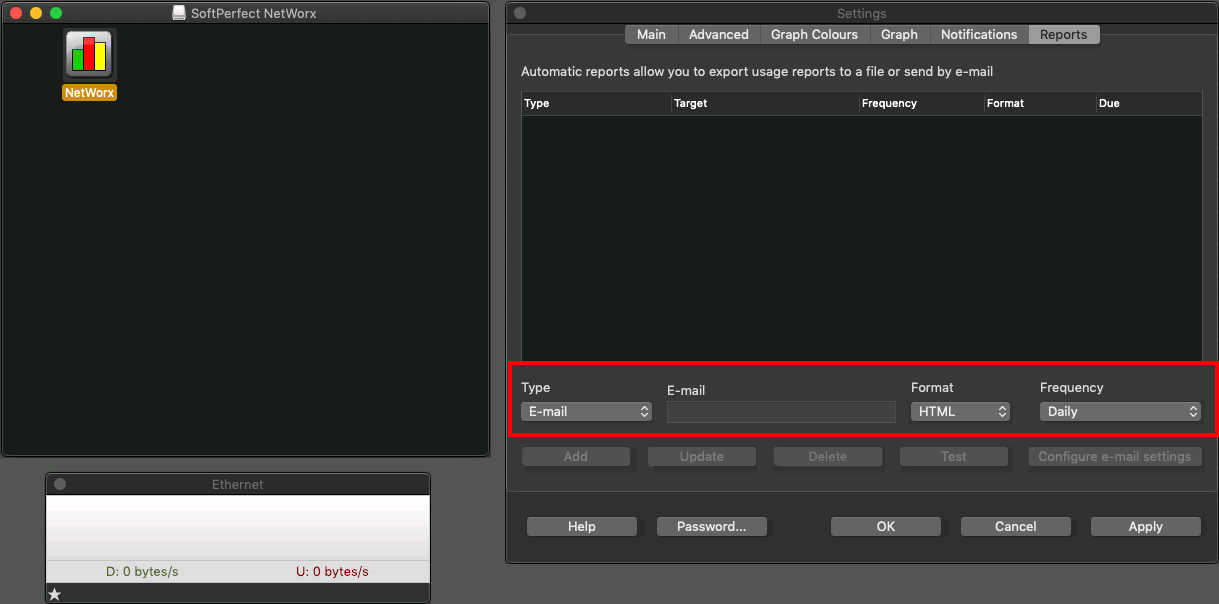Viewport: 1219px width, 604px height.
Task: Go to the Graph Colours tab
Action: [814, 34]
